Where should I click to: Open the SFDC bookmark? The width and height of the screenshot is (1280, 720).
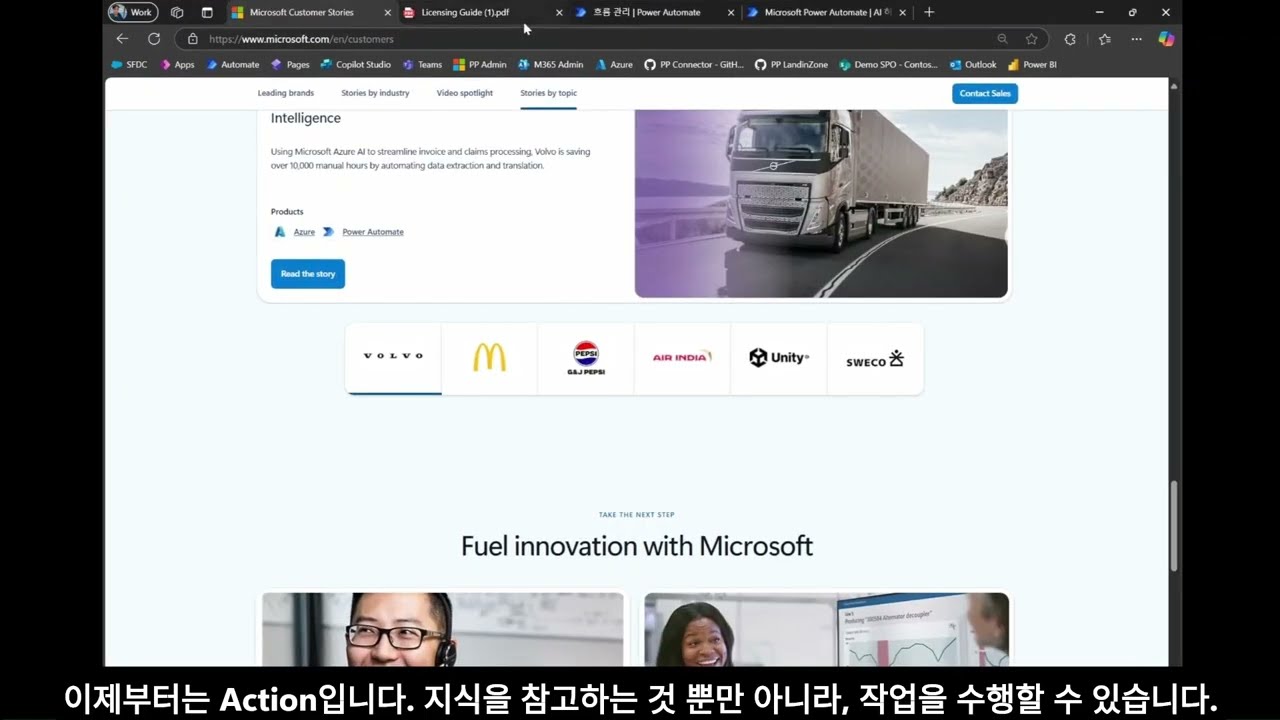pos(129,65)
